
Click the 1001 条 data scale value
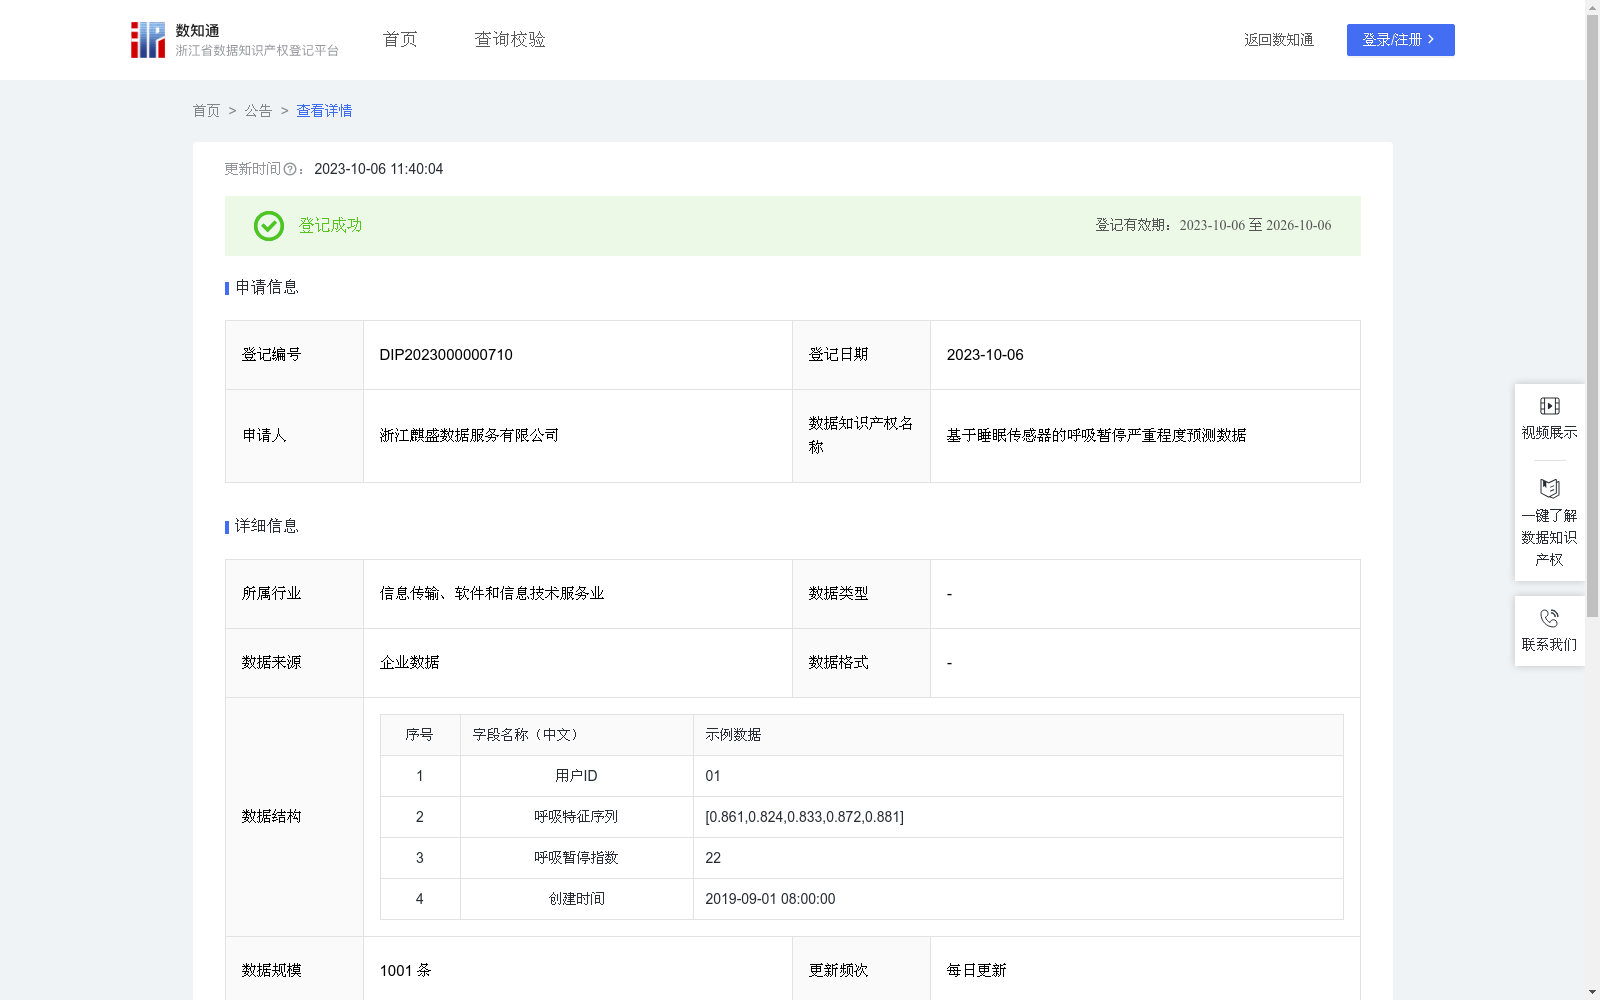(x=405, y=971)
